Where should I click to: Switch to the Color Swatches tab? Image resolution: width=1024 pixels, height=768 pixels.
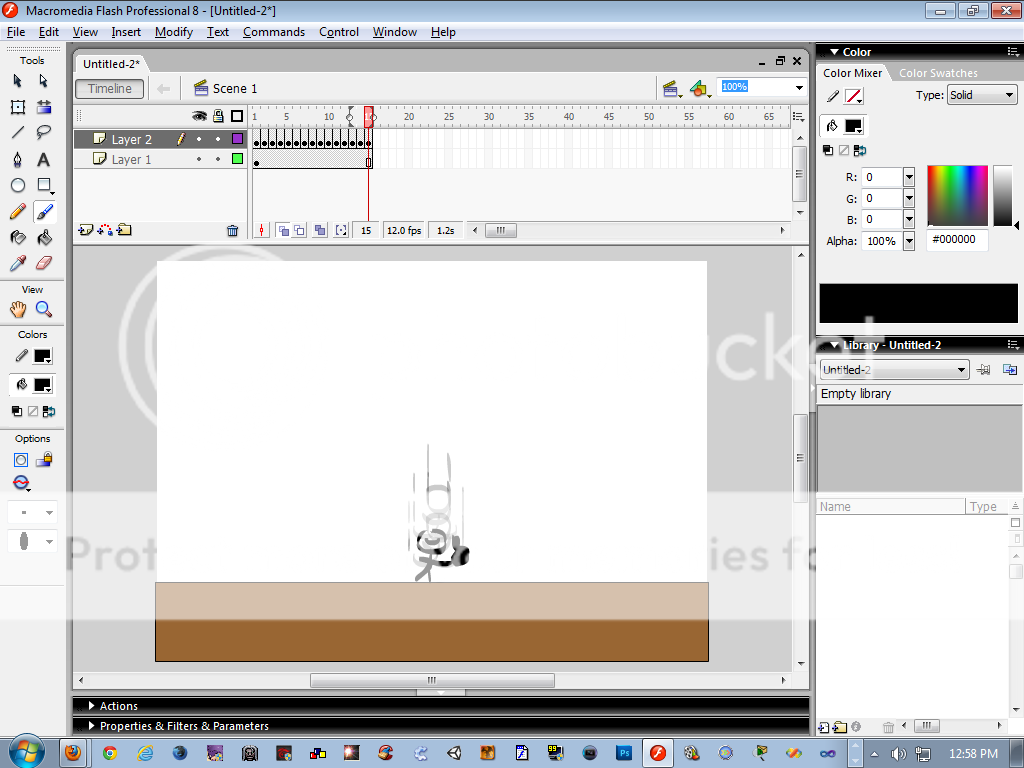tap(937, 73)
